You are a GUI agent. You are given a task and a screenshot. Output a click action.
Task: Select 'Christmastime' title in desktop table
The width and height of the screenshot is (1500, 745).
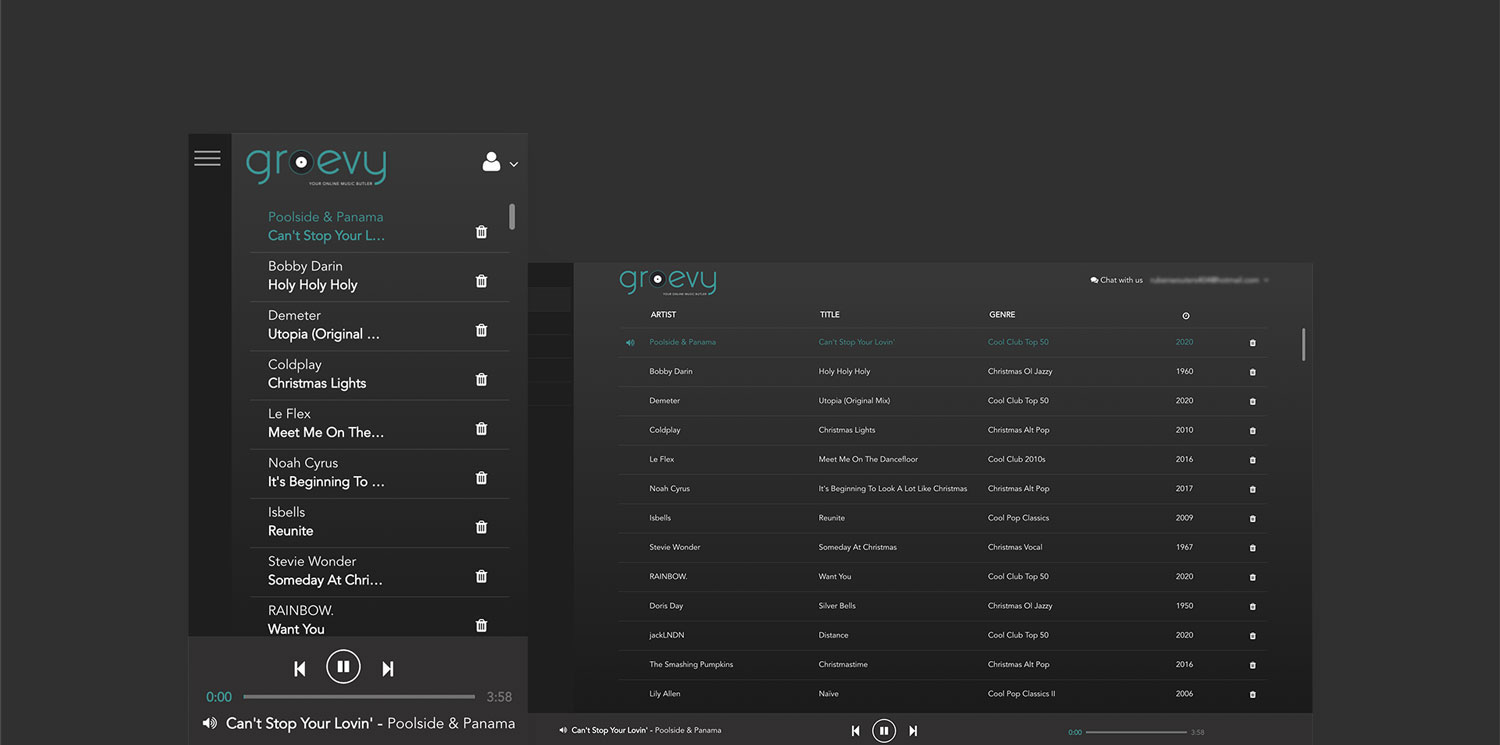(x=843, y=664)
